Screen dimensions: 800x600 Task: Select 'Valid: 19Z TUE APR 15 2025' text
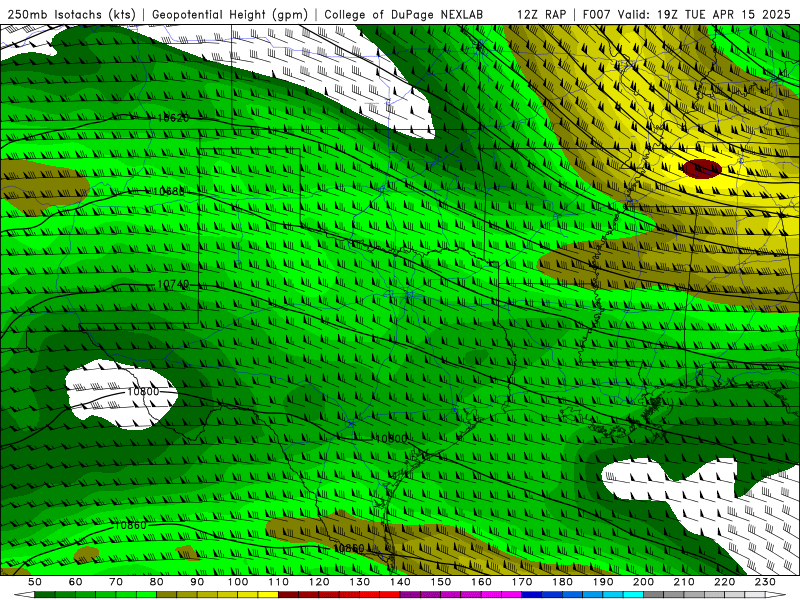click(x=704, y=14)
